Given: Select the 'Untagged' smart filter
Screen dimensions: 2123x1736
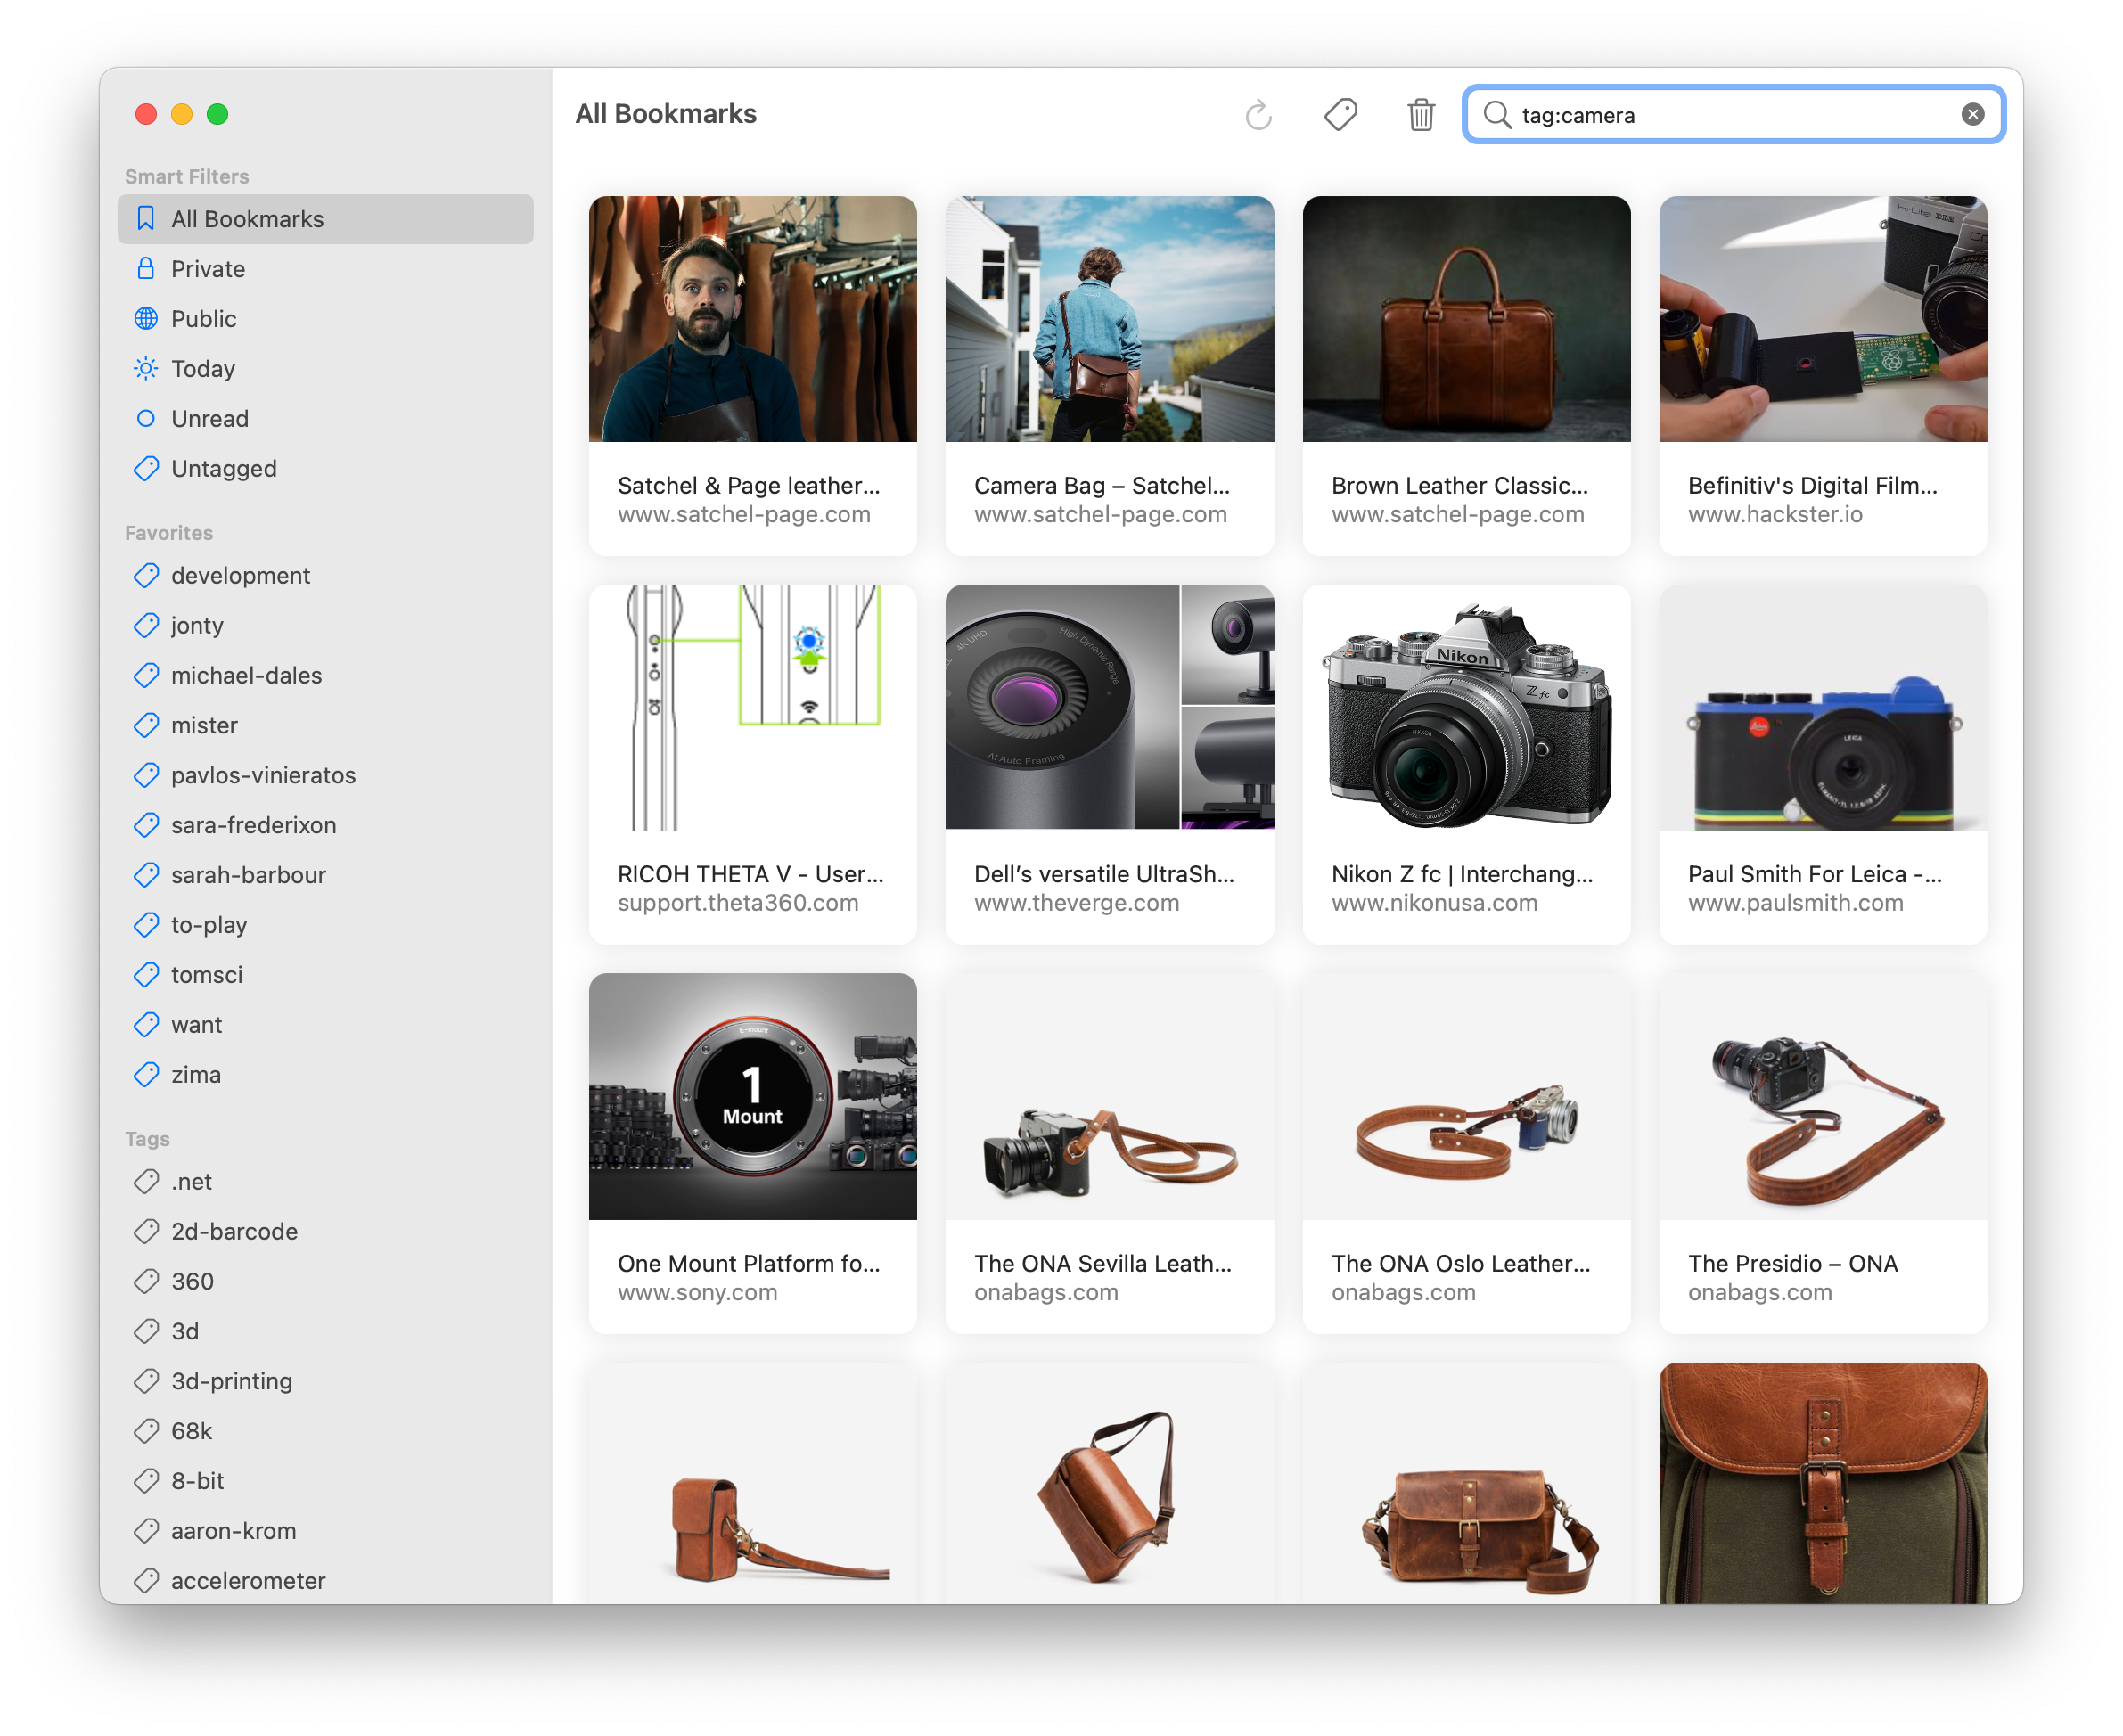Looking at the screenshot, I should pos(224,469).
